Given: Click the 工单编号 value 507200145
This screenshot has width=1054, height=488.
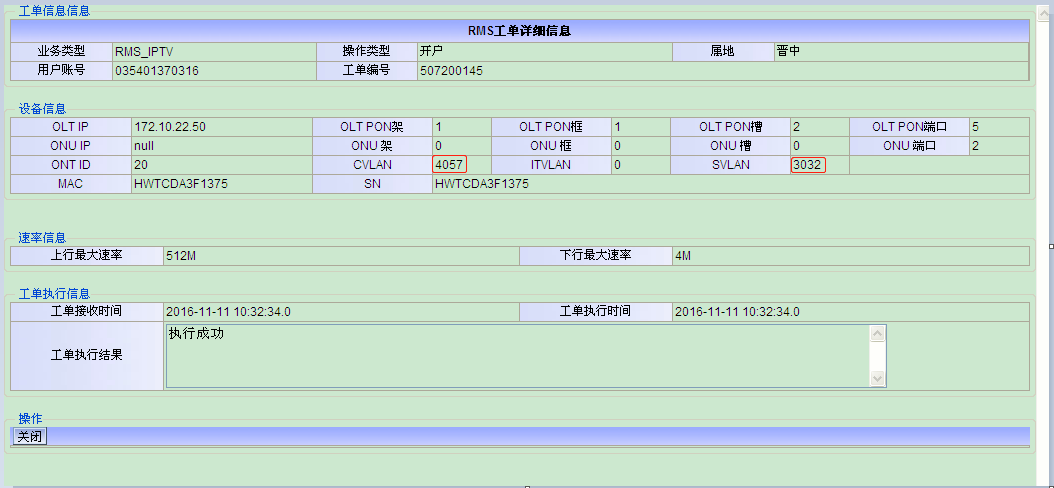Looking at the screenshot, I should 451,71.
